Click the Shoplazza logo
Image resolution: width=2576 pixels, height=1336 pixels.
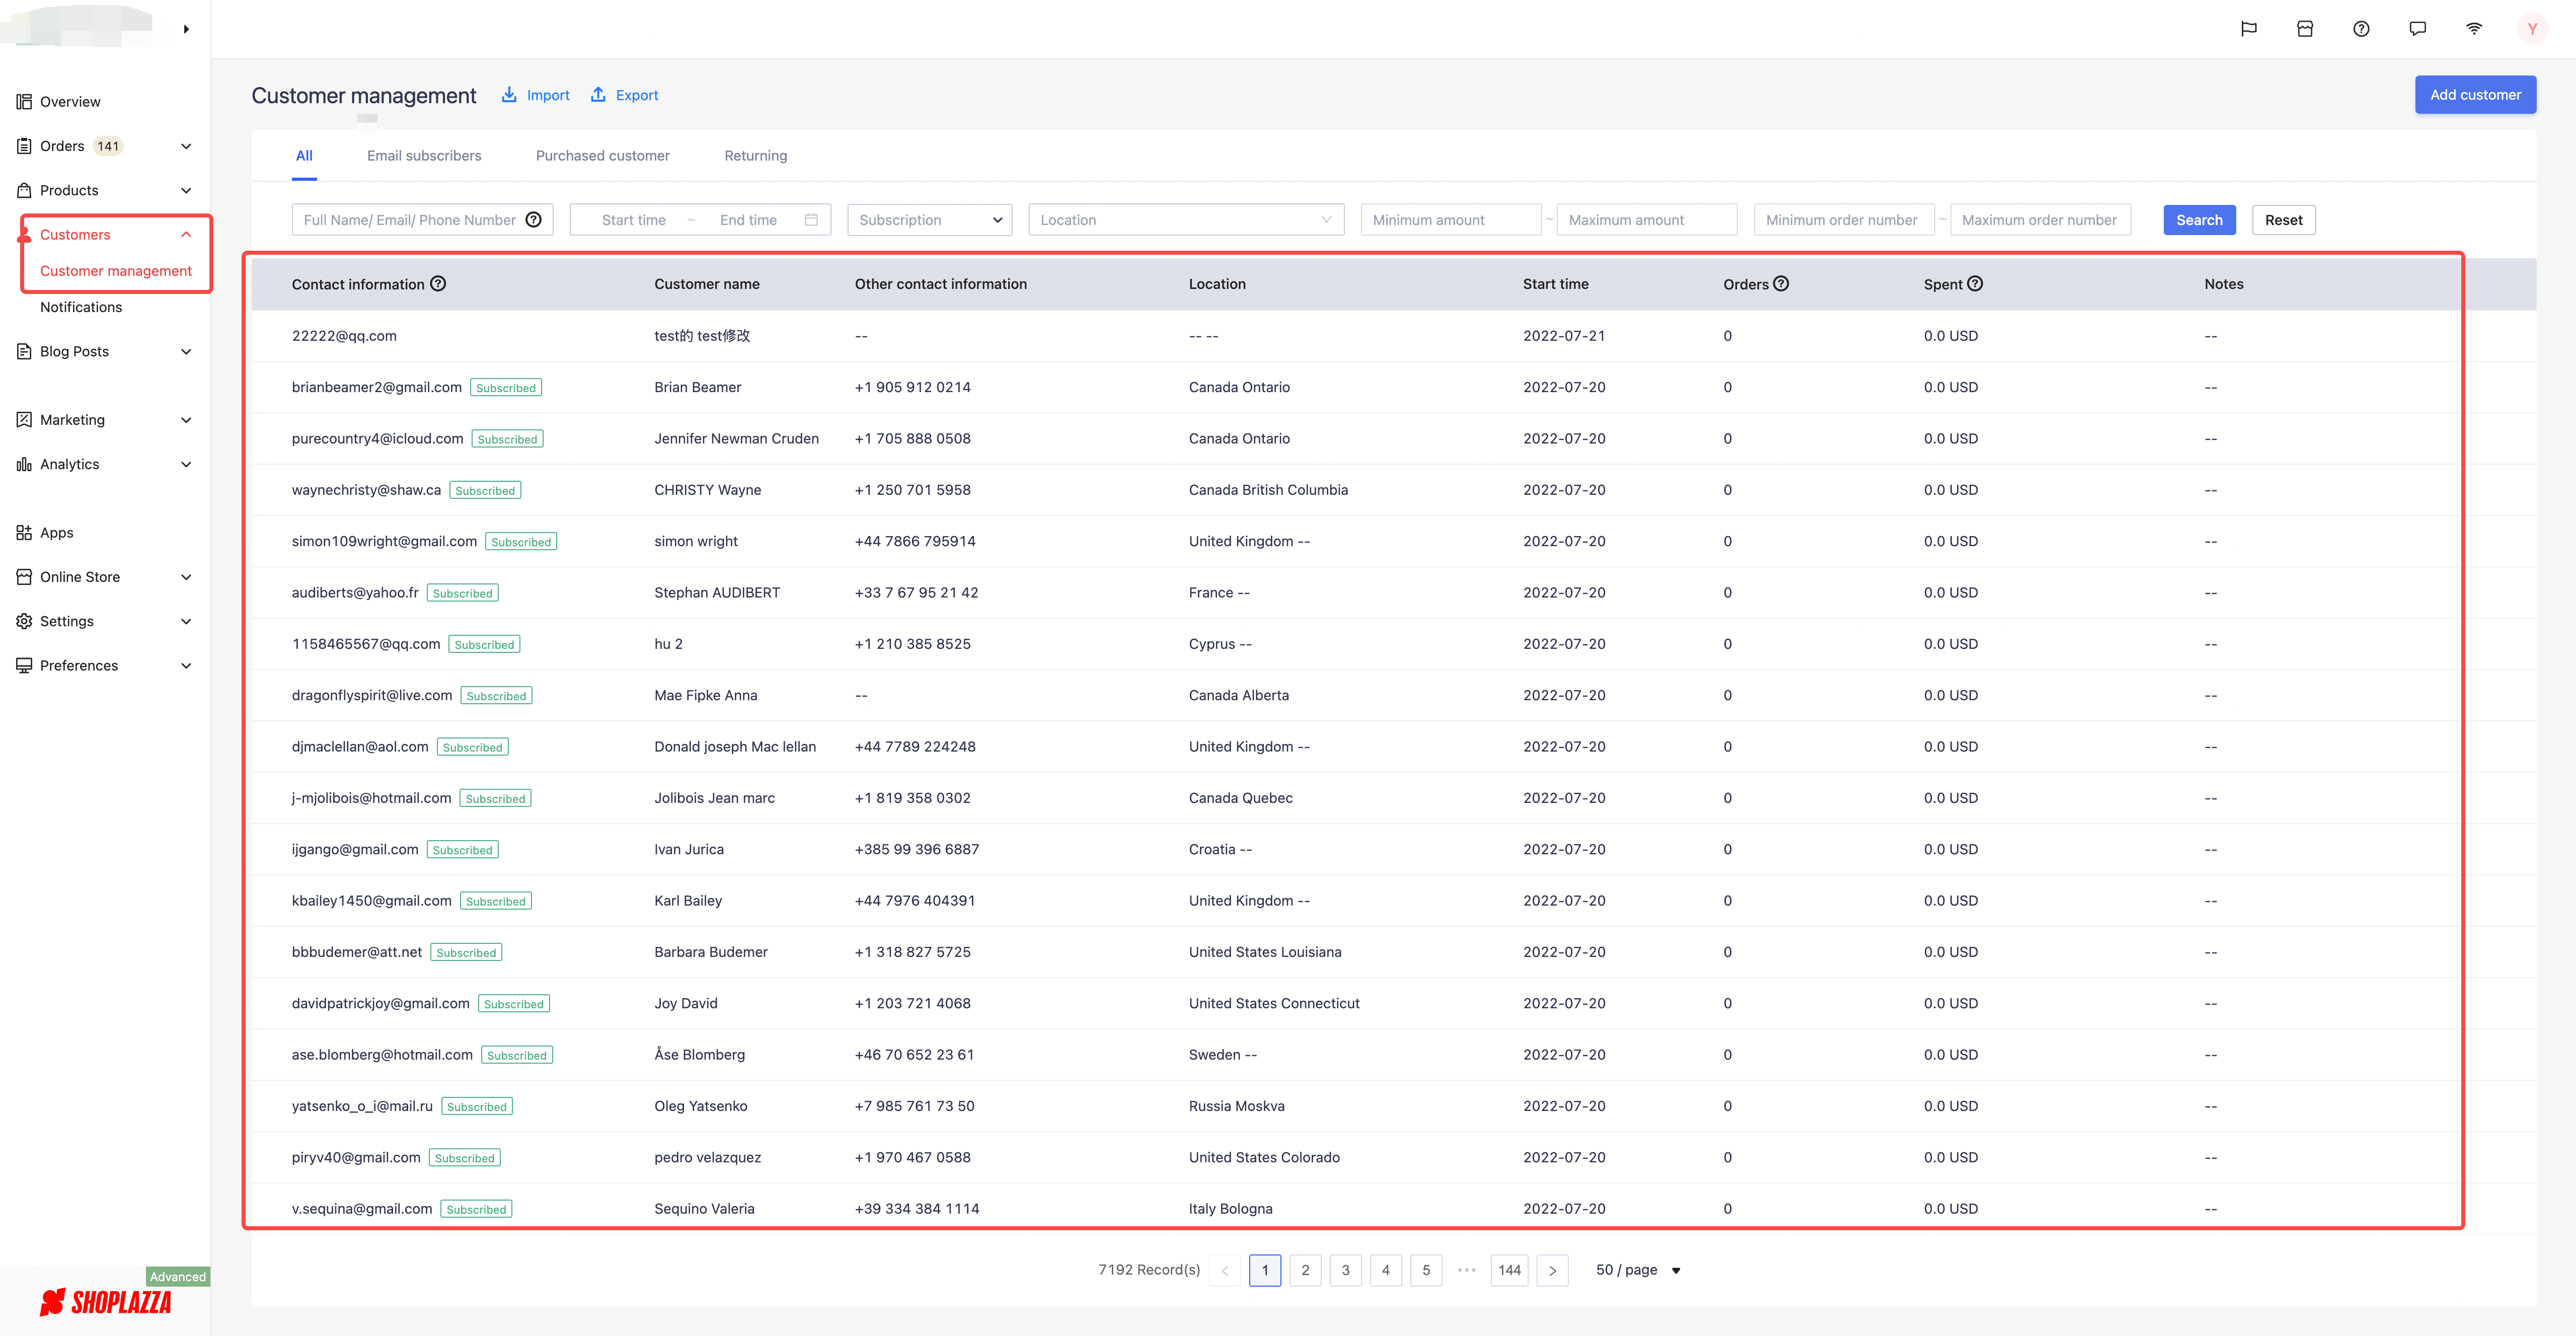click(106, 1301)
